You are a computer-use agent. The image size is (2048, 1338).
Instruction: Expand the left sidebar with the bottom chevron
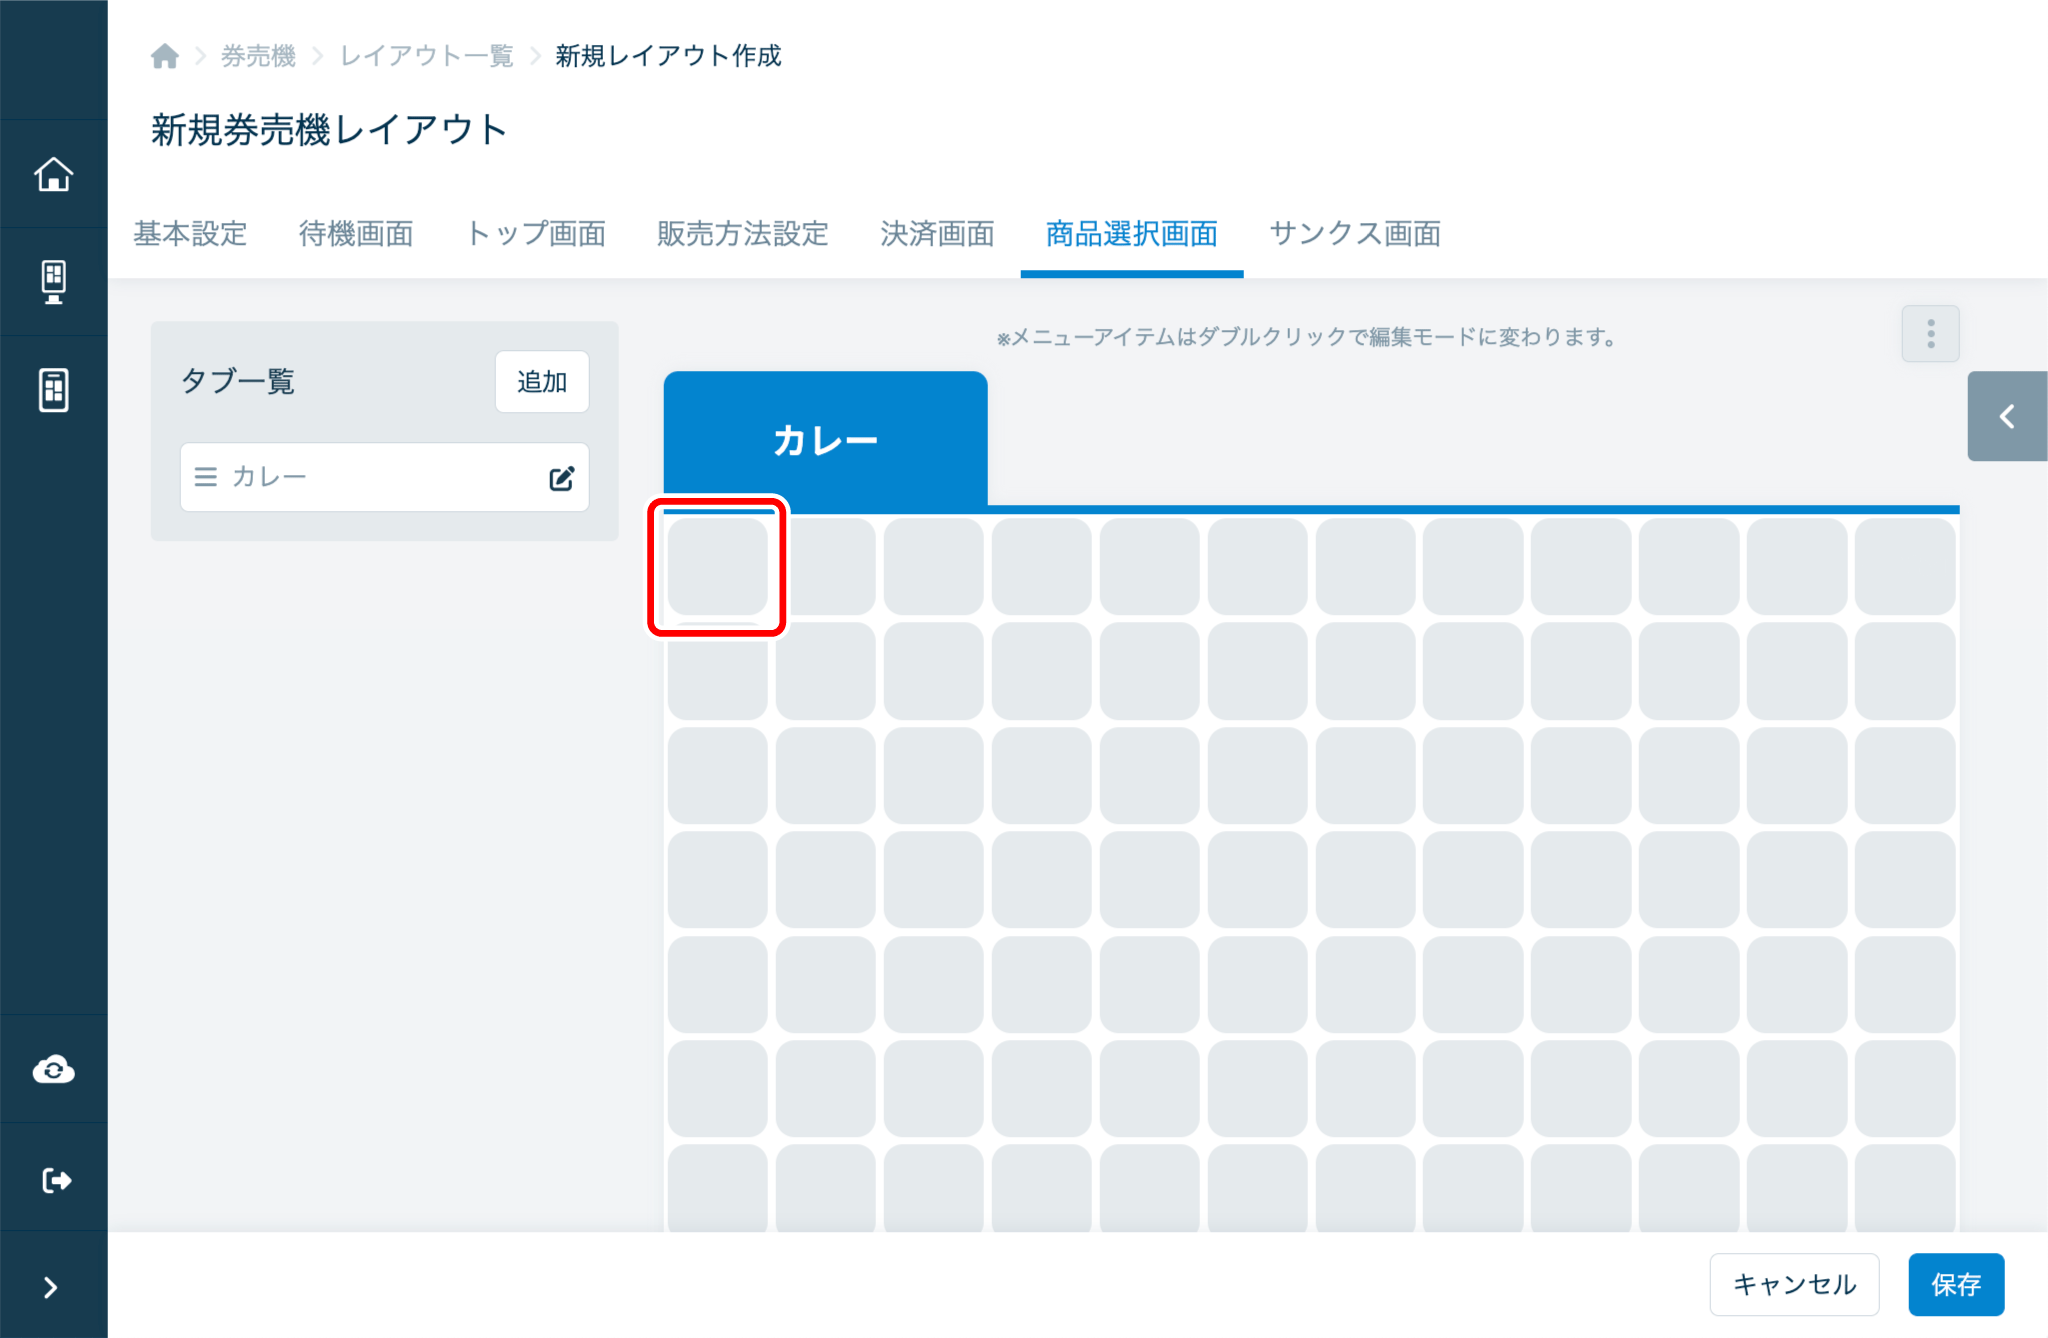51,1287
